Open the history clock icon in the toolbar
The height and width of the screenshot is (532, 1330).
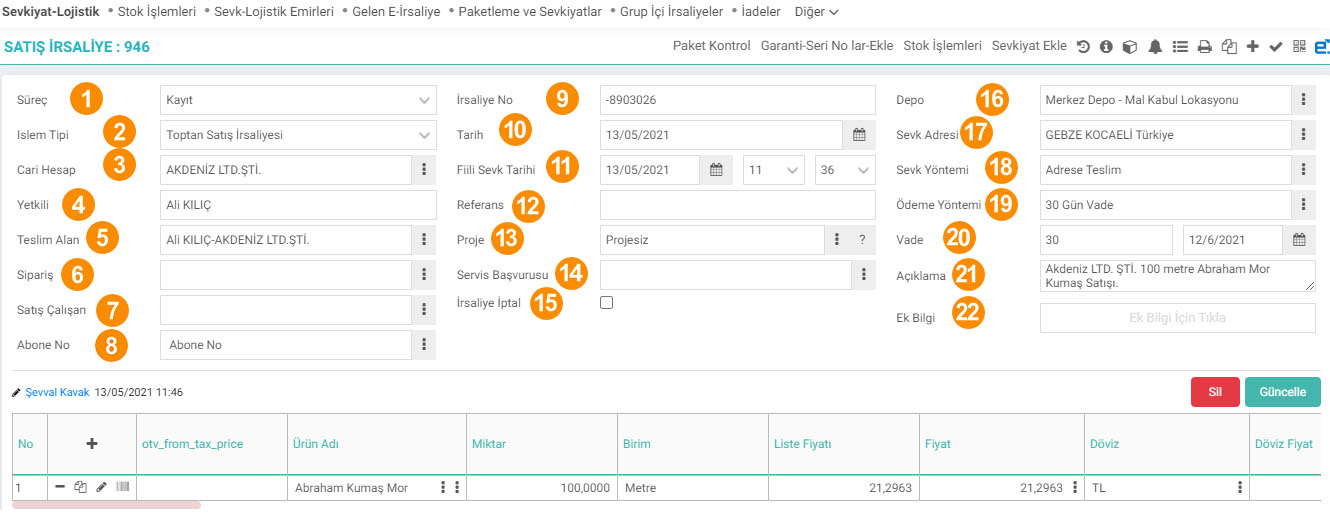pos(1084,46)
